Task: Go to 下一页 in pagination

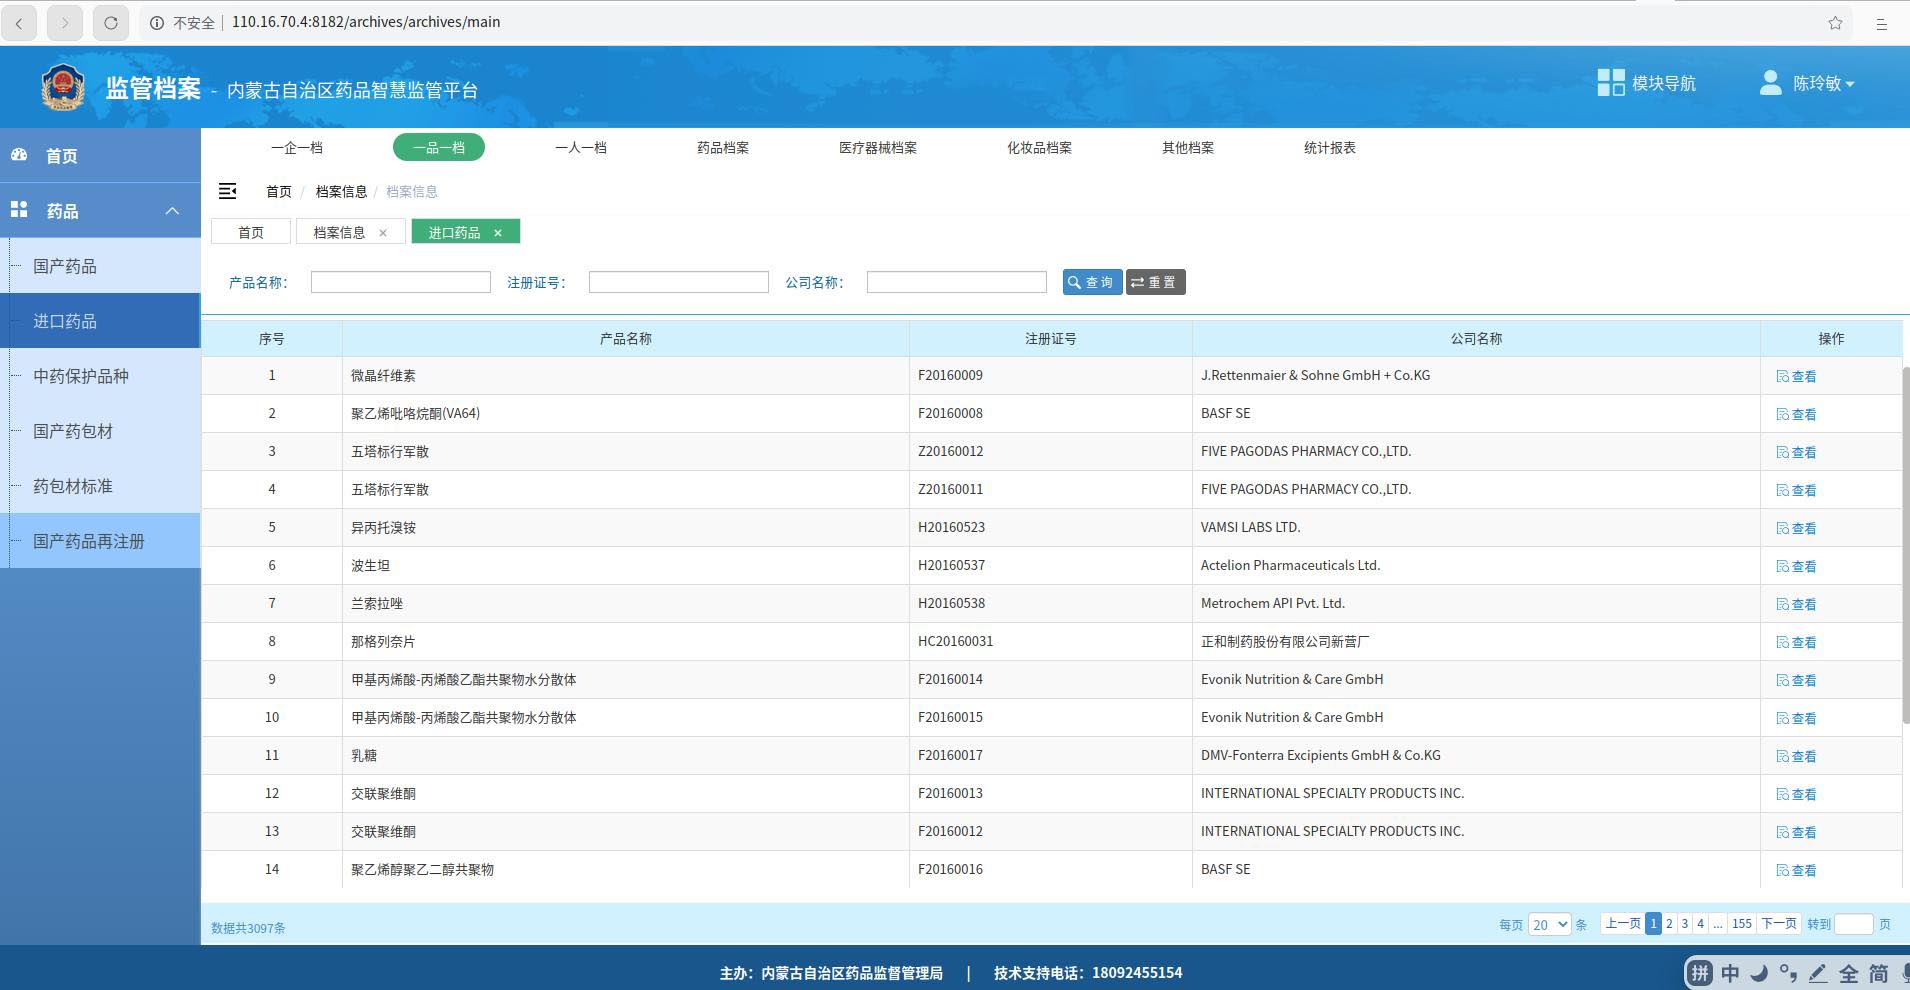Action: coord(1778,924)
